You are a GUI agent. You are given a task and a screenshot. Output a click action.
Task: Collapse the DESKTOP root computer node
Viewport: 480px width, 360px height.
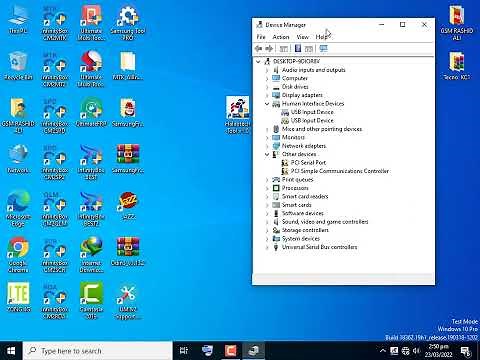click(258, 61)
